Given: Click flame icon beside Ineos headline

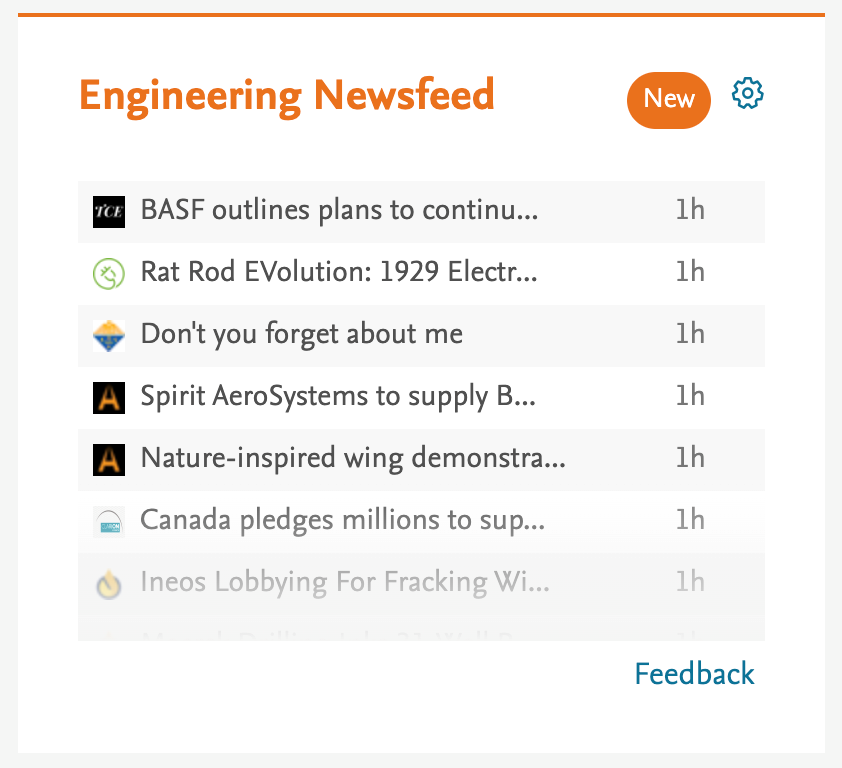Looking at the screenshot, I should [109, 583].
